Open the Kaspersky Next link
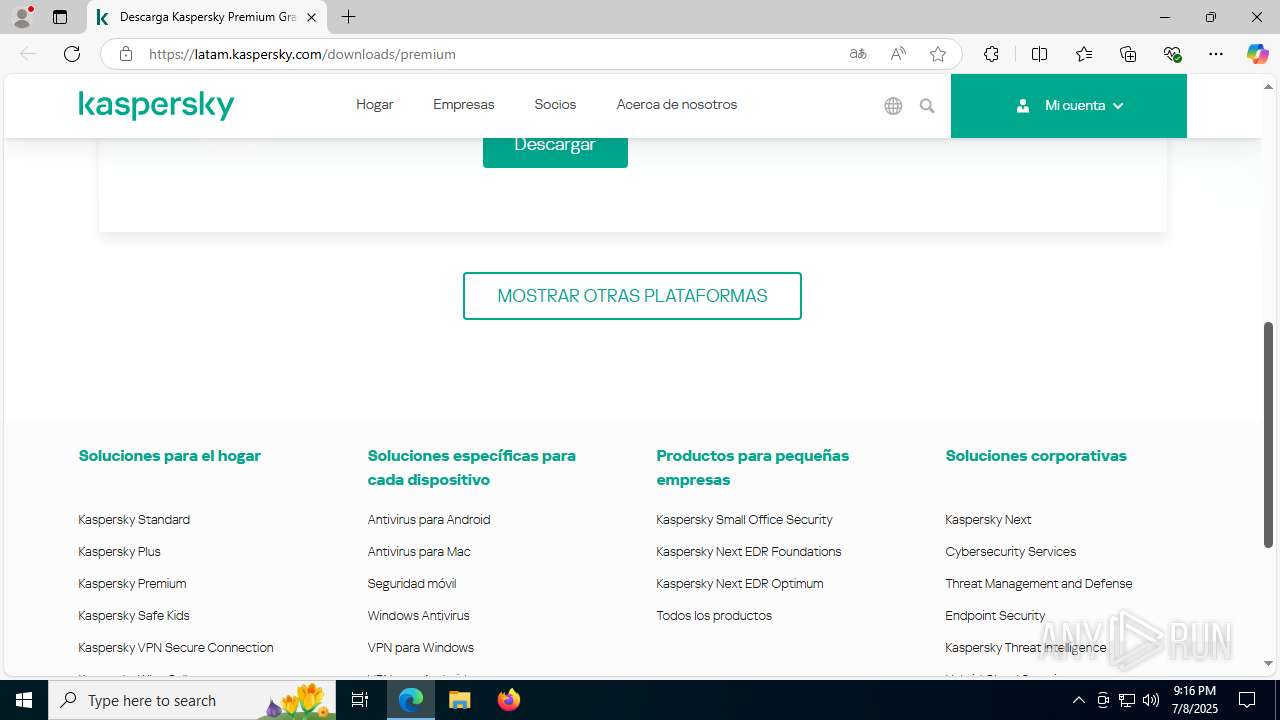This screenshot has width=1280, height=720. click(988, 520)
